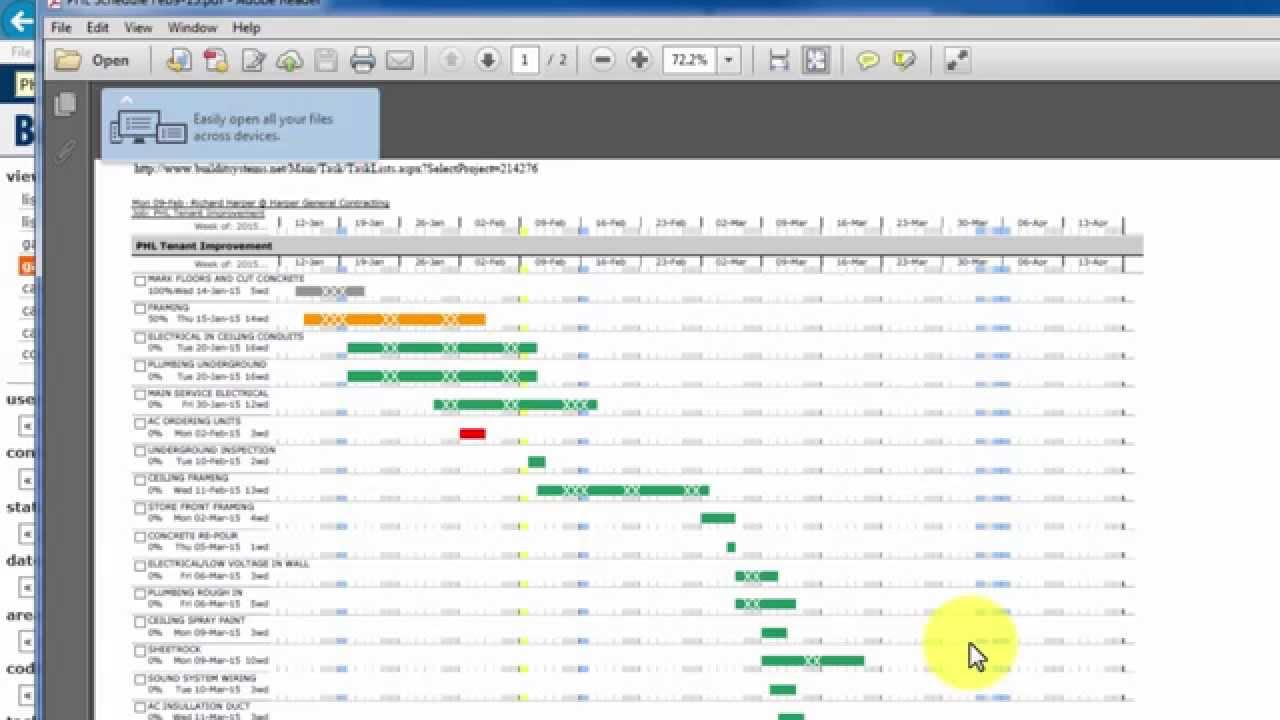This screenshot has height=720, width=1280.
Task: Click the Open button label
Action: [110, 60]
